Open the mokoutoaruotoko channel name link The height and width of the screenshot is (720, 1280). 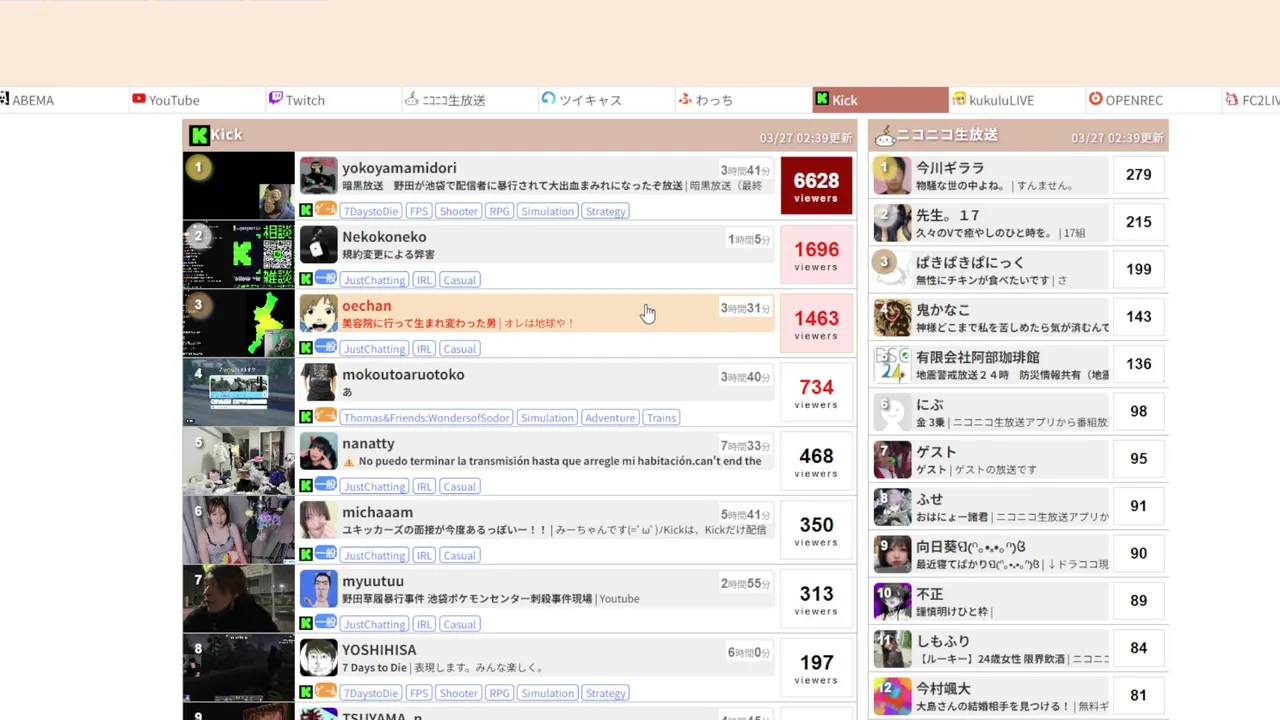(x=403, y=375)
